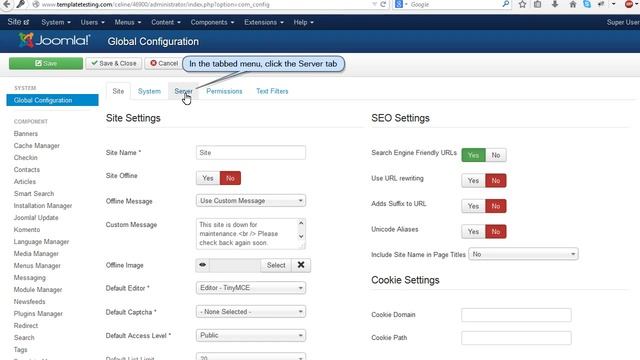Set Use URL rewriting to No
This screenshot has width=640, height=360.
[x=496, y=180]
